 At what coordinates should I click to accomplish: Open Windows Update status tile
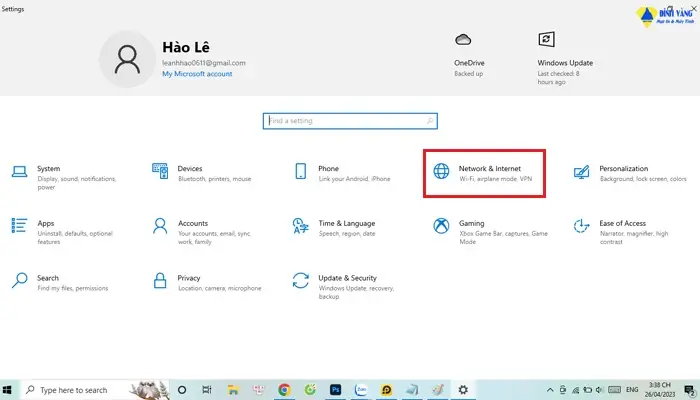click(x=565, y=58)
